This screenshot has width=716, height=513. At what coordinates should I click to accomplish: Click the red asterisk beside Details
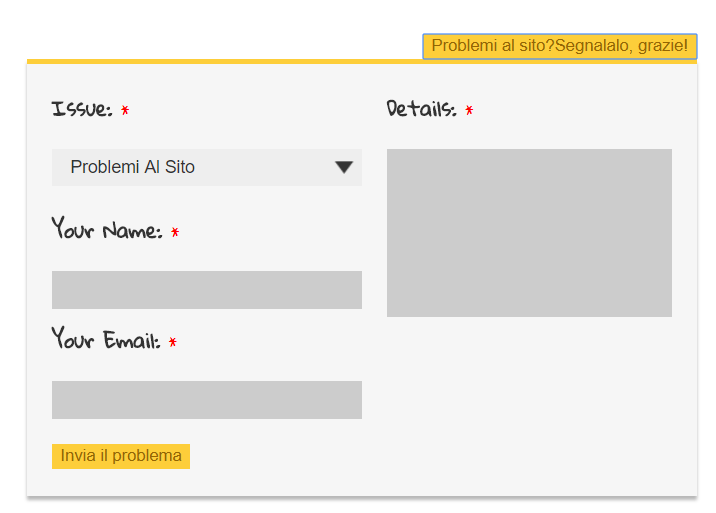click(x=469, y=110)
